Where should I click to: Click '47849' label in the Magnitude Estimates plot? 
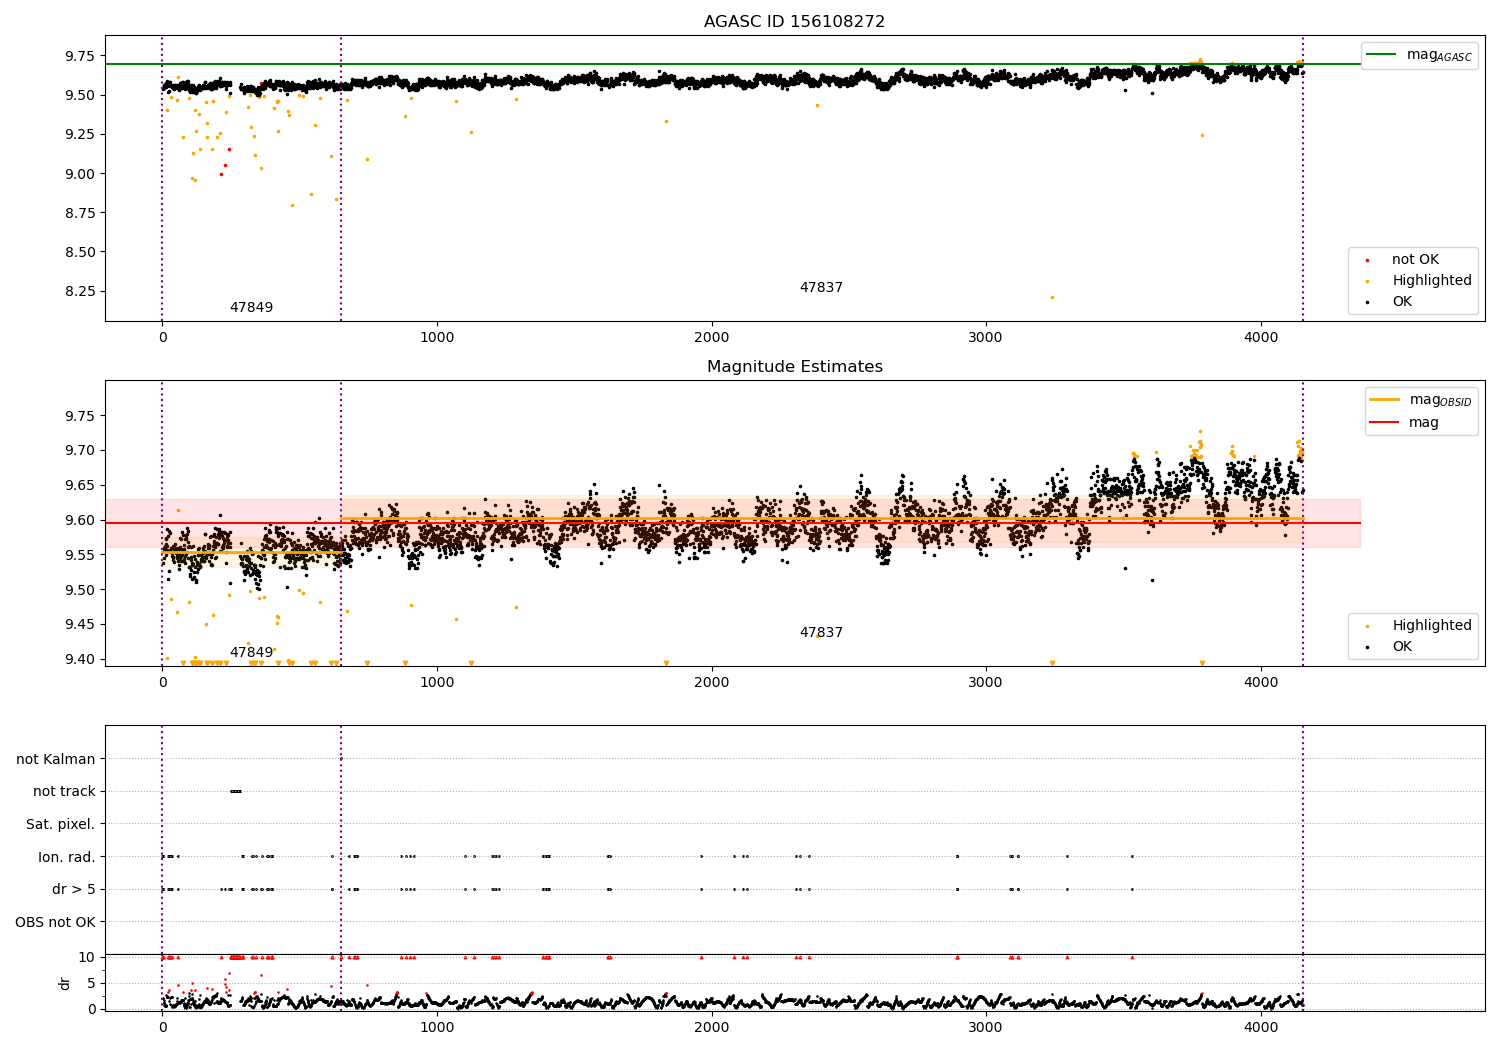pos(251,652)
